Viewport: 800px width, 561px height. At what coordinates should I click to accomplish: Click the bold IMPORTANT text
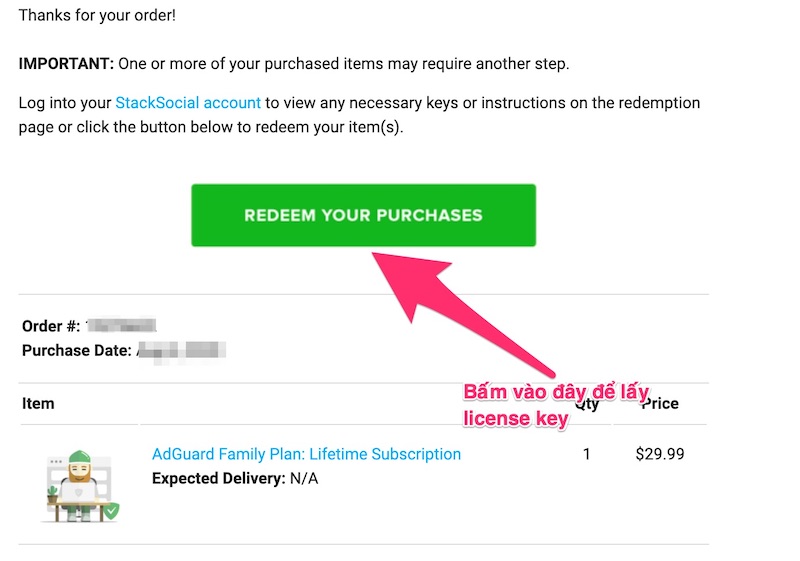coord(66,64)
